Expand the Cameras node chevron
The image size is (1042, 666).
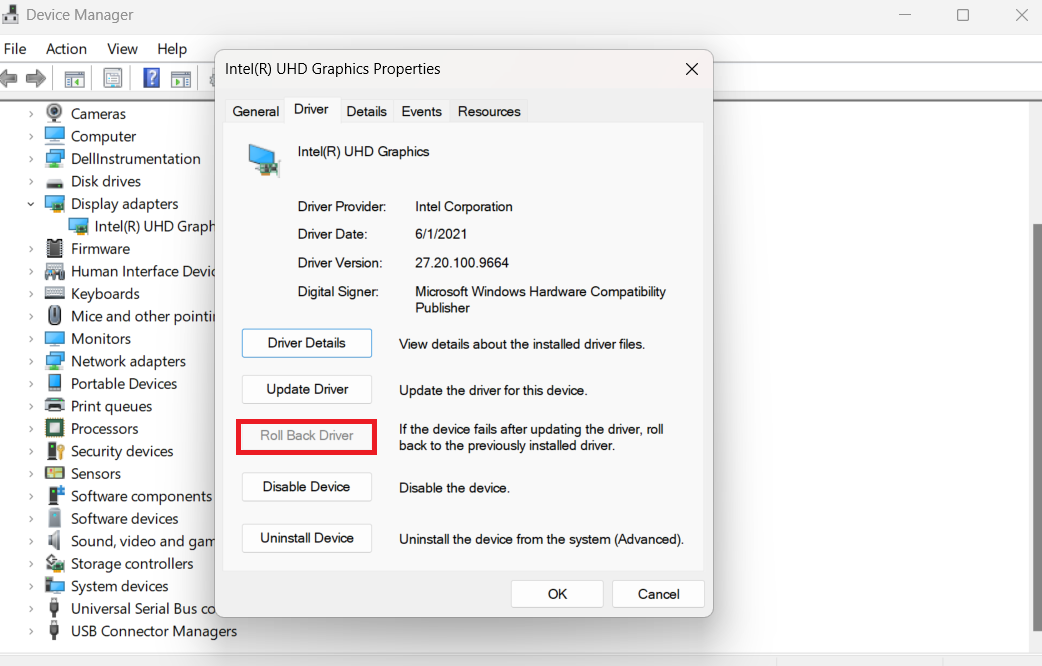tap(31, 114)
